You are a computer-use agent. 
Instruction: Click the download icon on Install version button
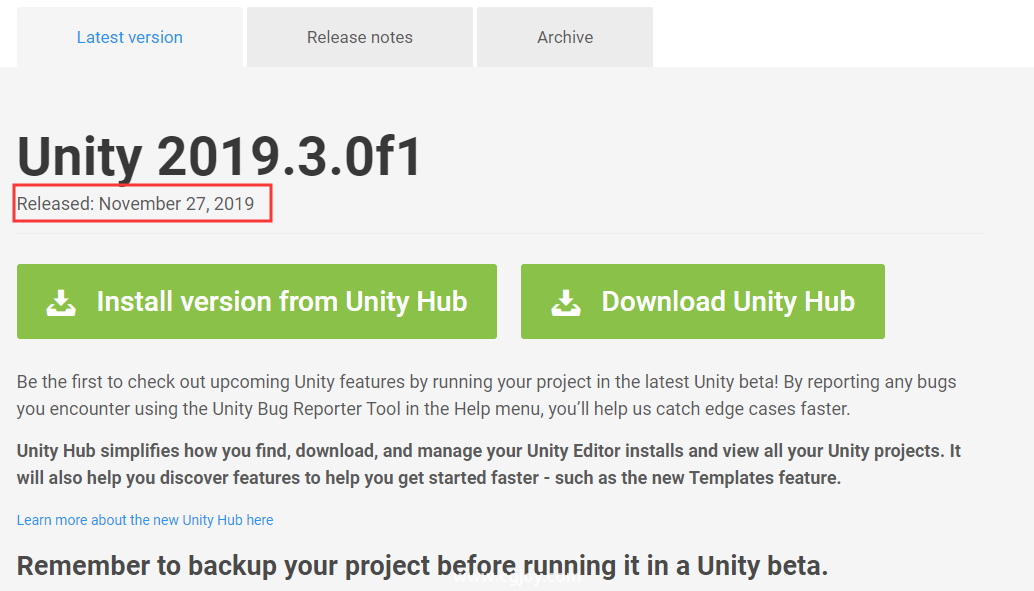pos(62,302)
